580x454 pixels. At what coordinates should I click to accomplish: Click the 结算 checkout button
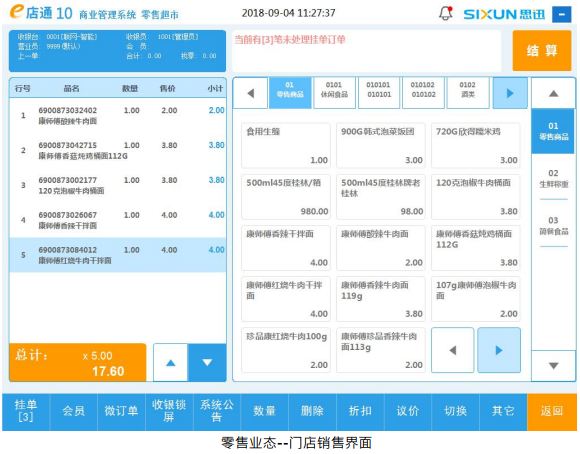click(542, 50)
